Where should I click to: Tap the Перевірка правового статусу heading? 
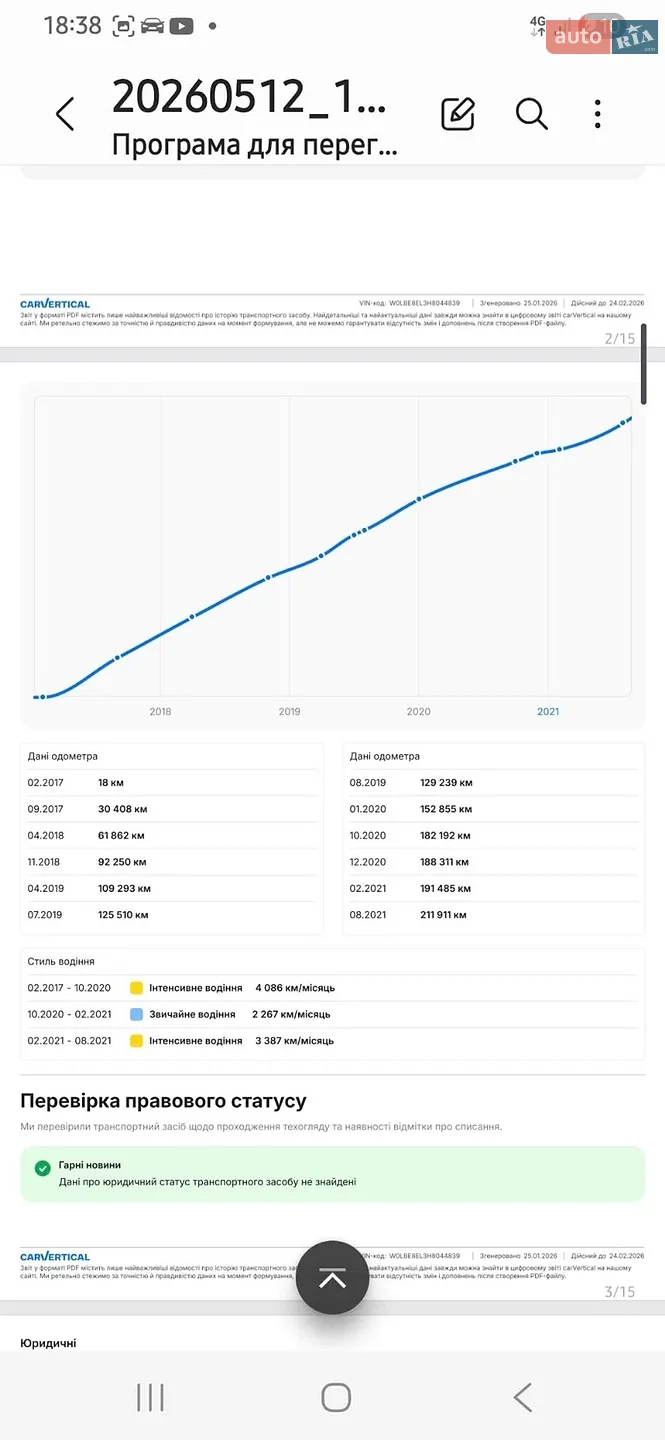point(163,1101)
